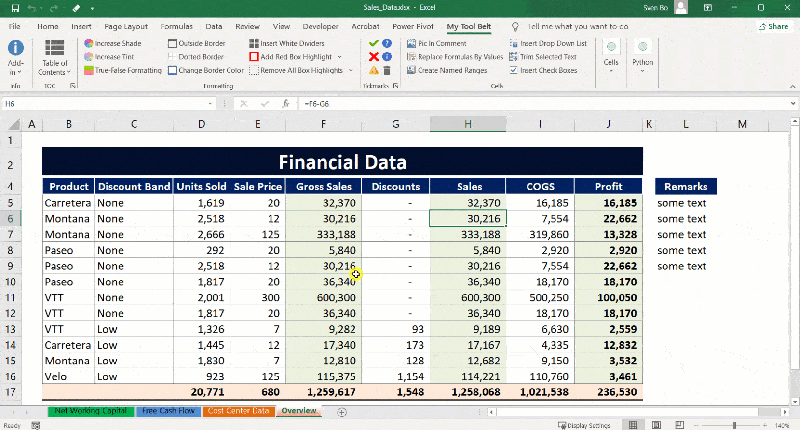Viewport: 800px width, 430px height.
Task: Click zoom in plus button
Action: coord(764,425)
